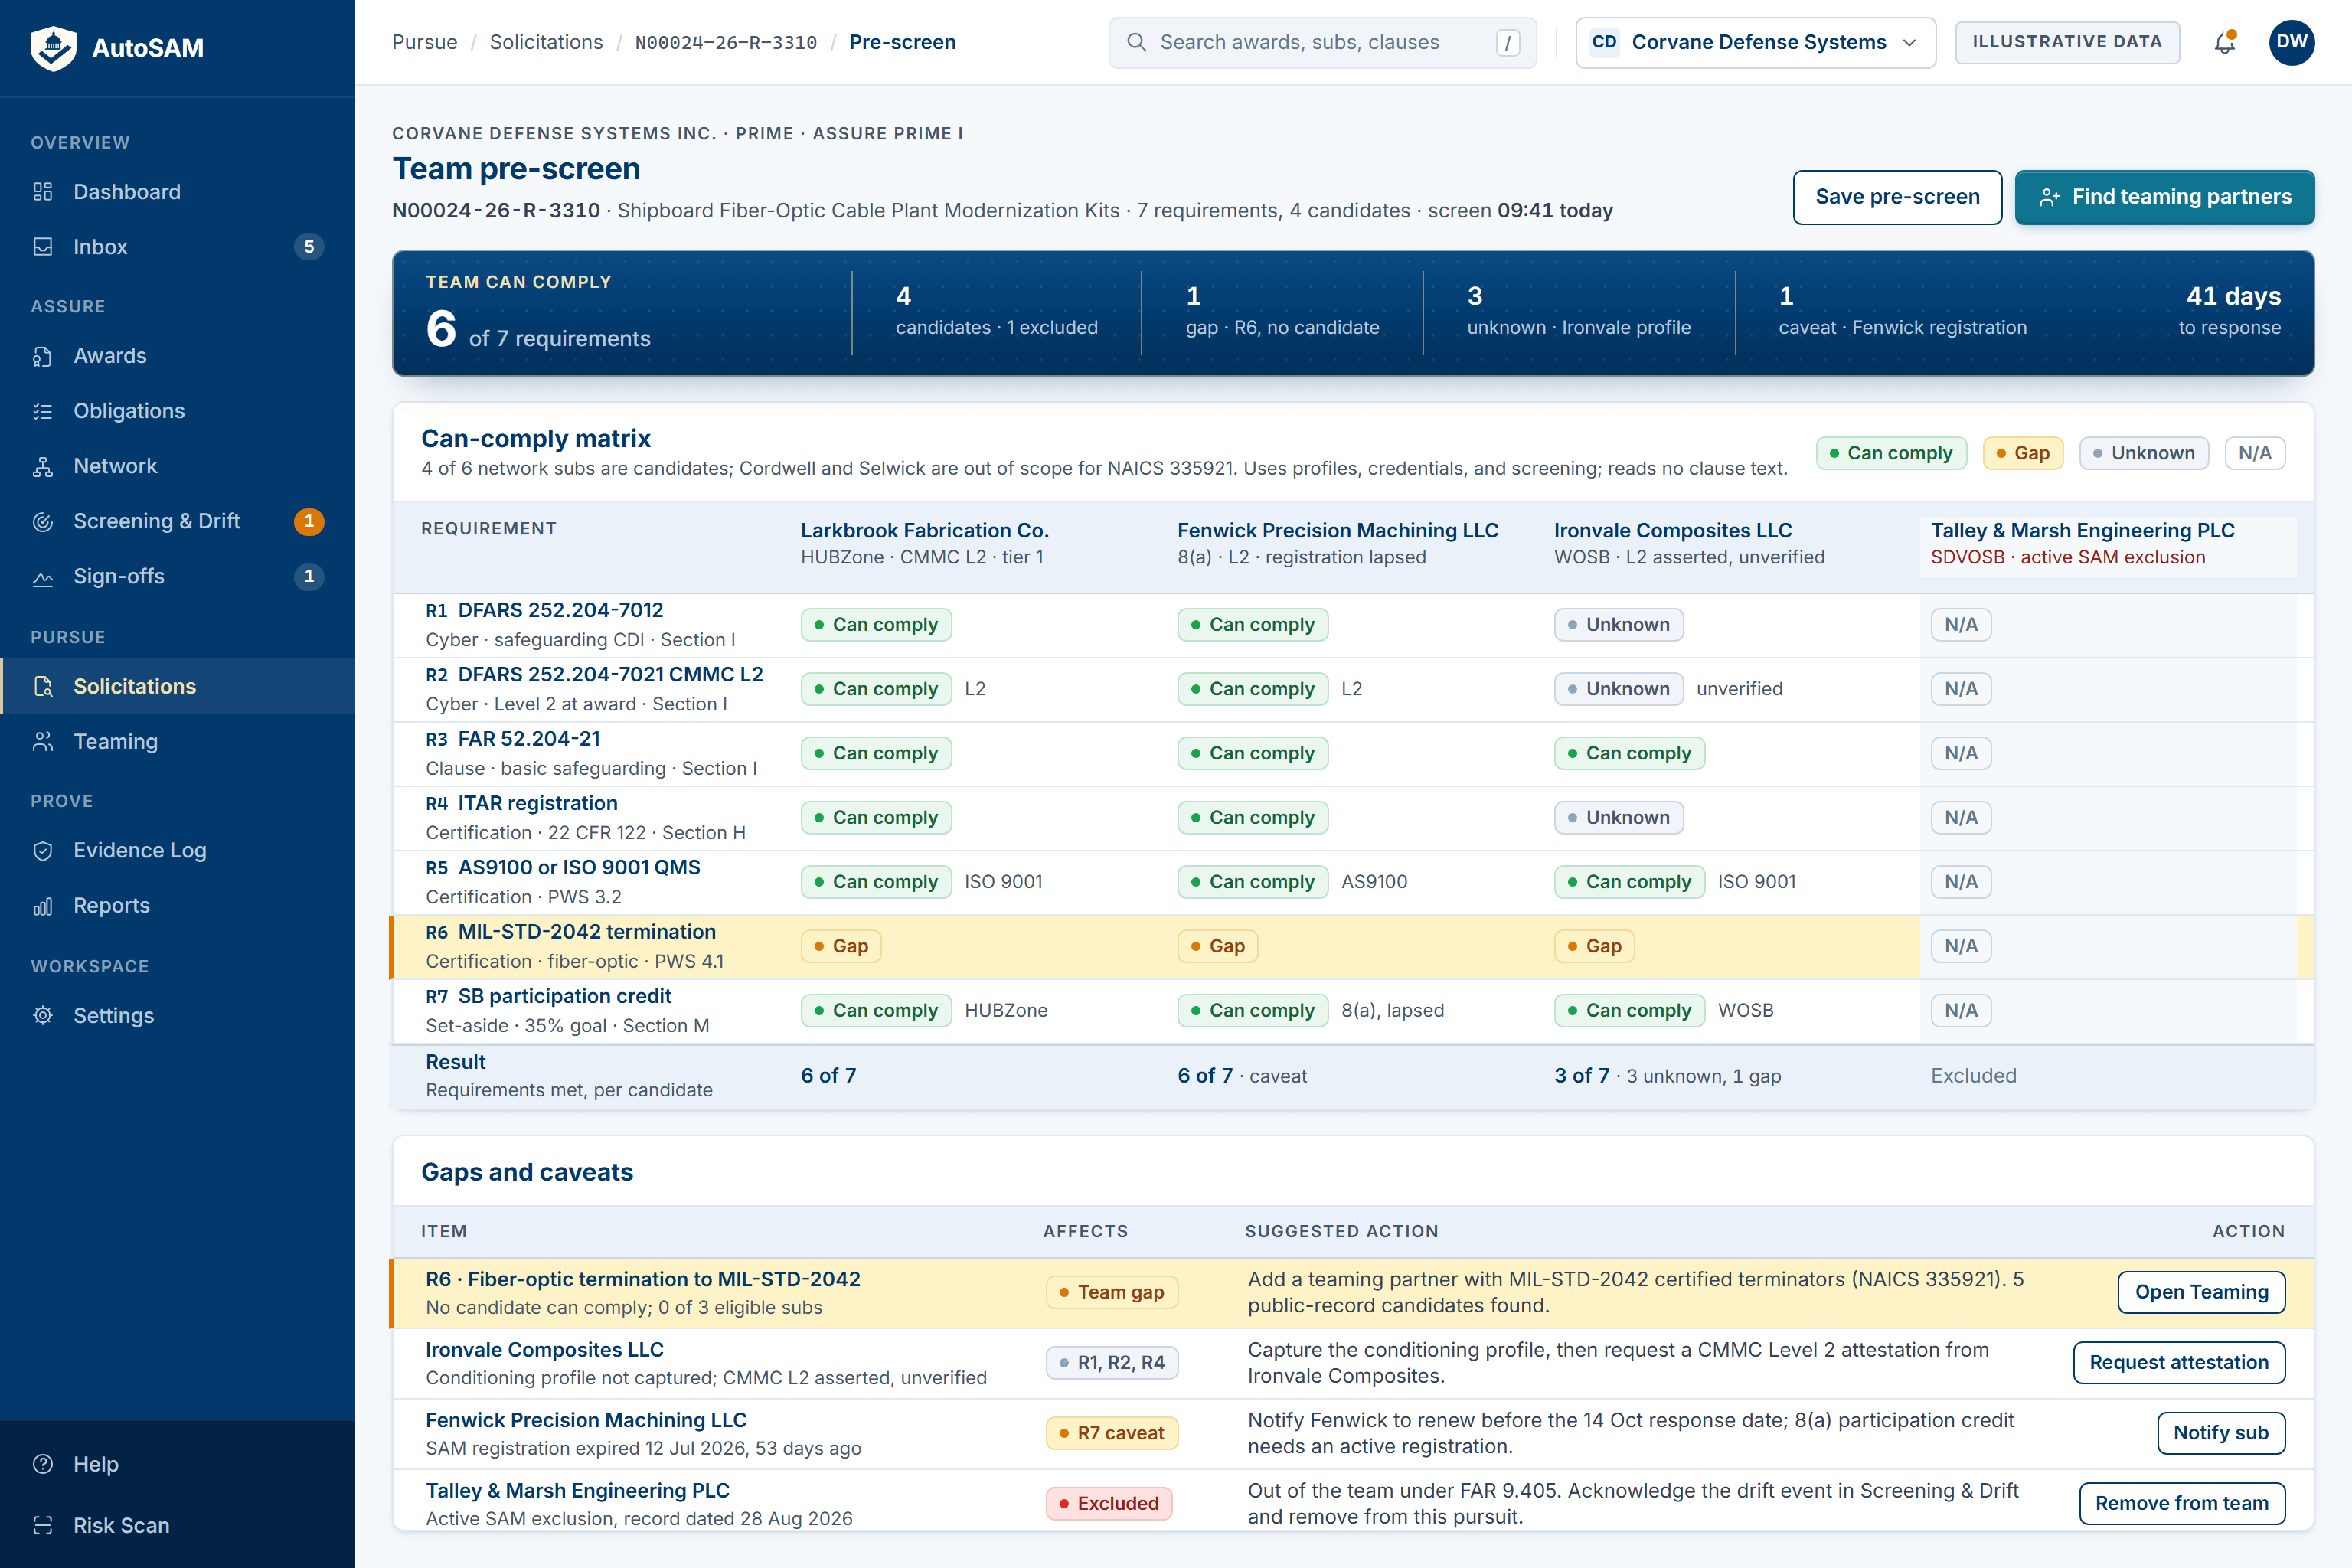2352x1568 pixels.
Task: Click the AutoSAM shield logo
Action: point(53,47)
